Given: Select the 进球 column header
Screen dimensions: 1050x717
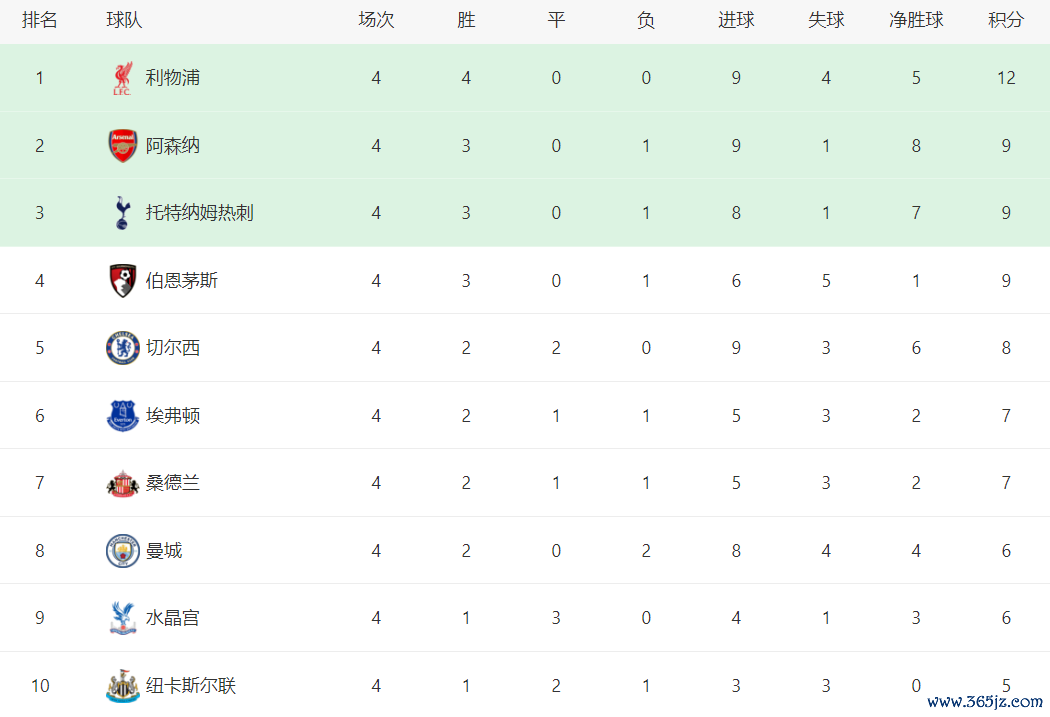Looking at the screenshot, I should pos(736,20).
